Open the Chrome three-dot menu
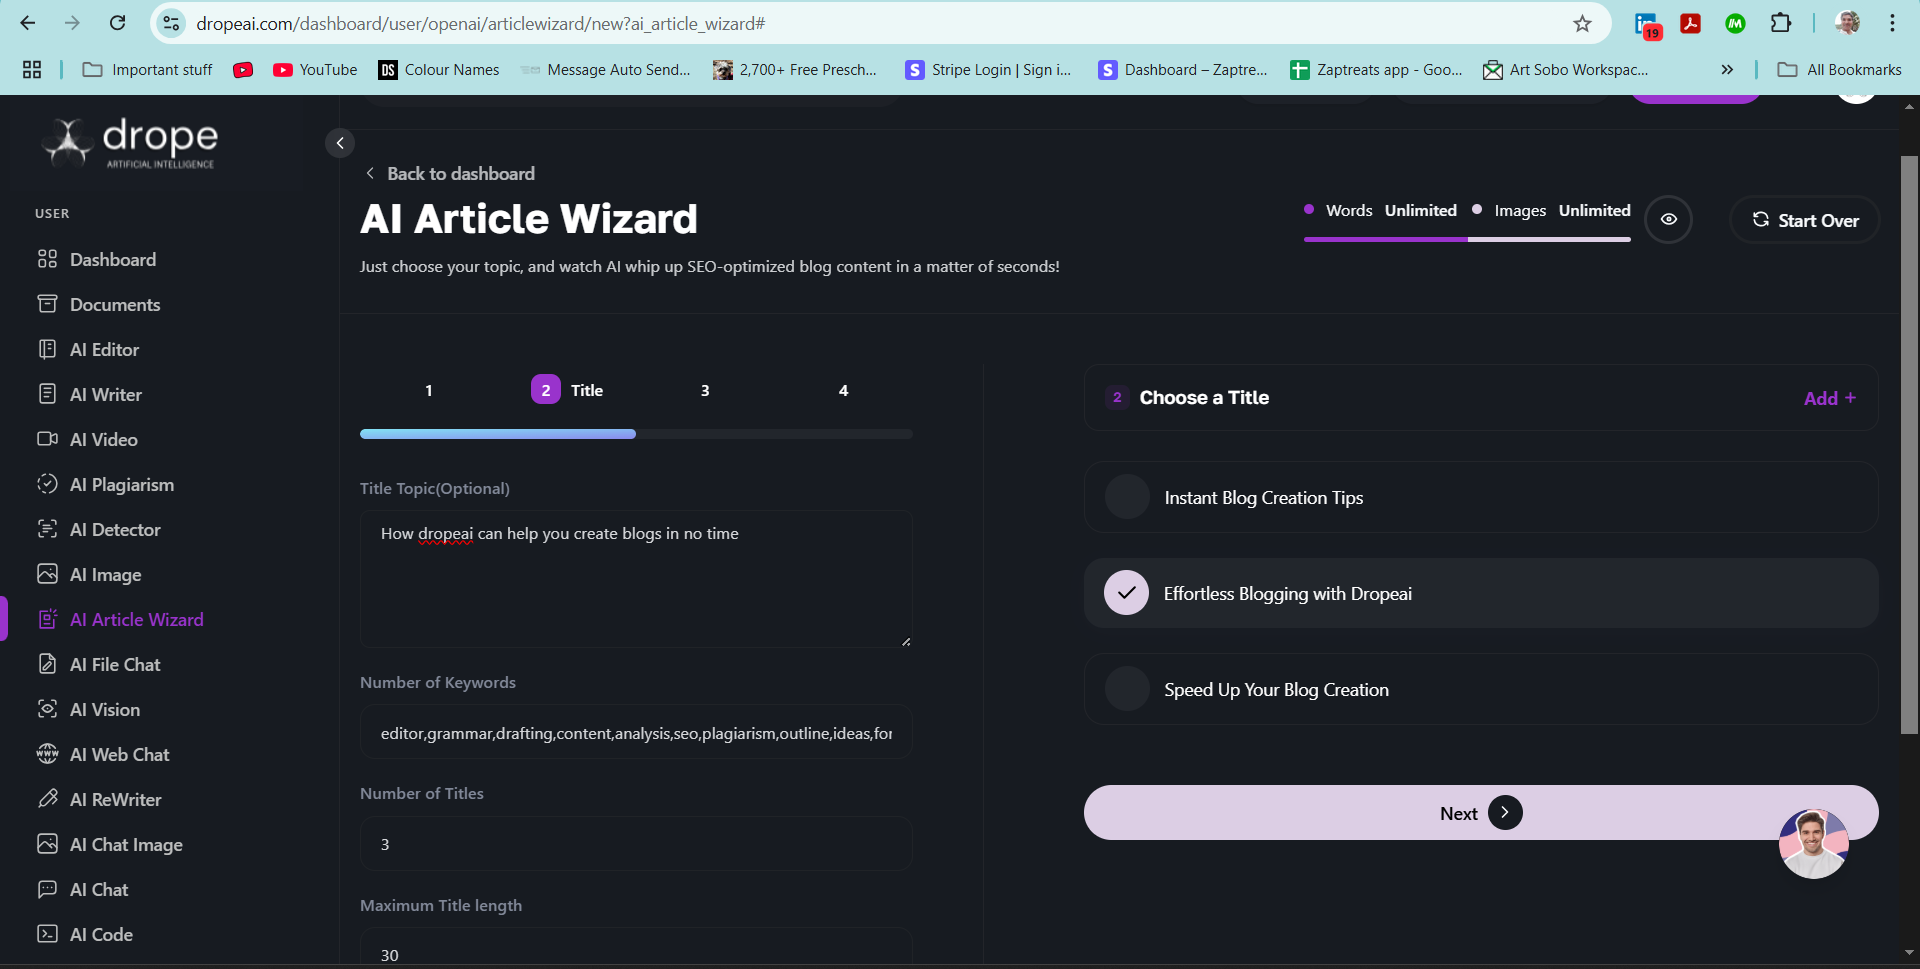Screen dimensions: 1920x969 click(1892, 23)
